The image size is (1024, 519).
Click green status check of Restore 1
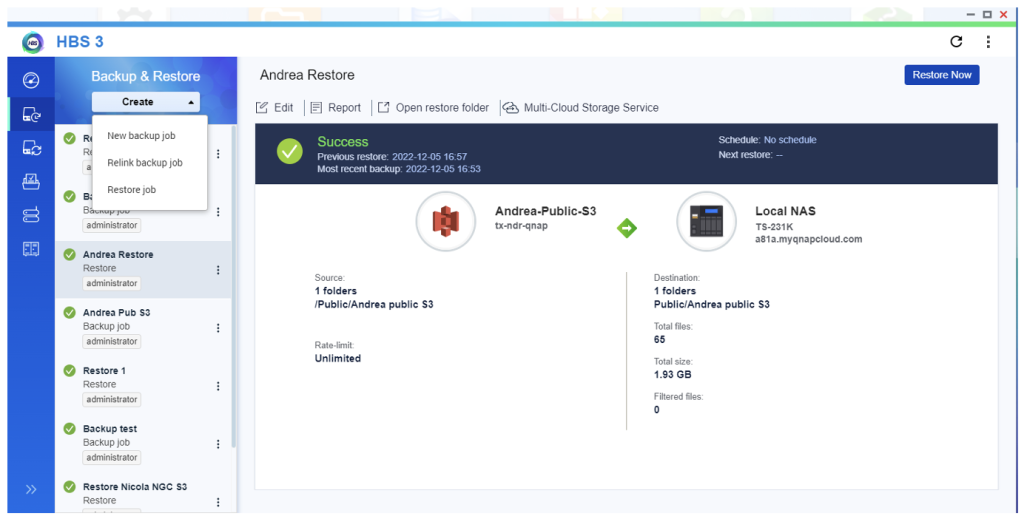[x=69, y=371]
